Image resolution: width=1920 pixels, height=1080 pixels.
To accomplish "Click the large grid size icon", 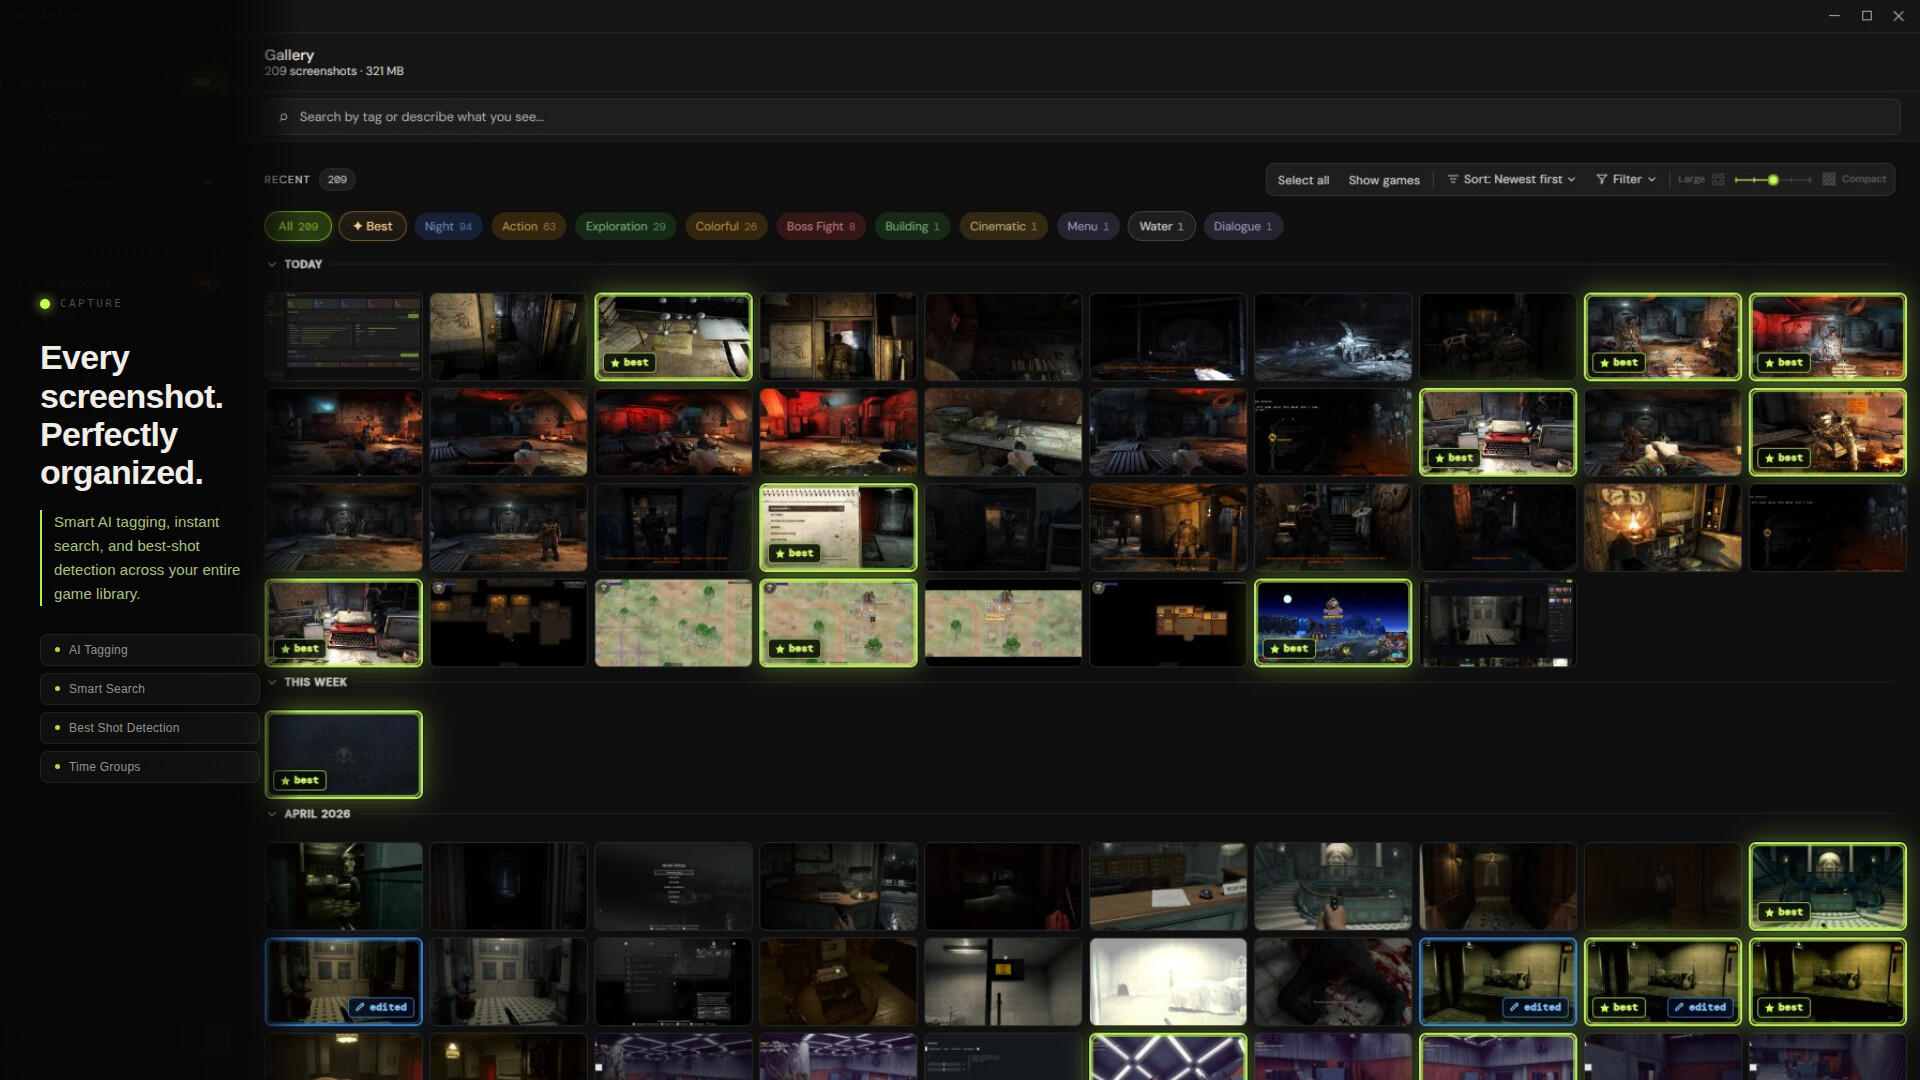I will click(x=1718, y=179).
